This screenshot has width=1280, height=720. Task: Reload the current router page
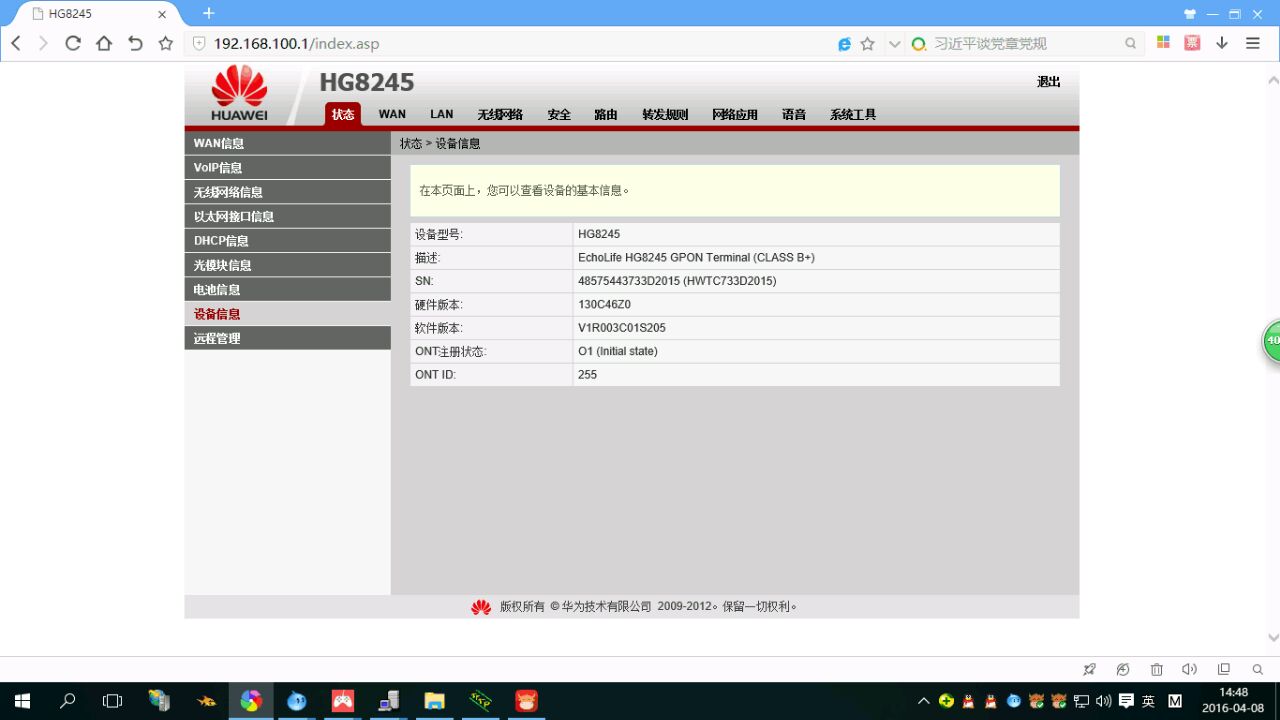coord(73,43)
